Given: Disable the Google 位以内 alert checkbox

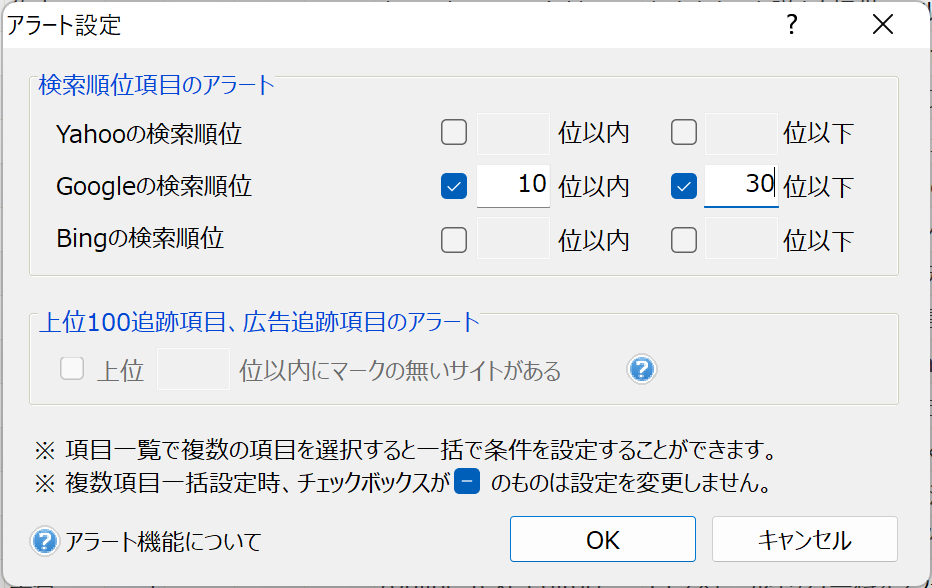Looking at the screenshot, I should tap(453, 186).
